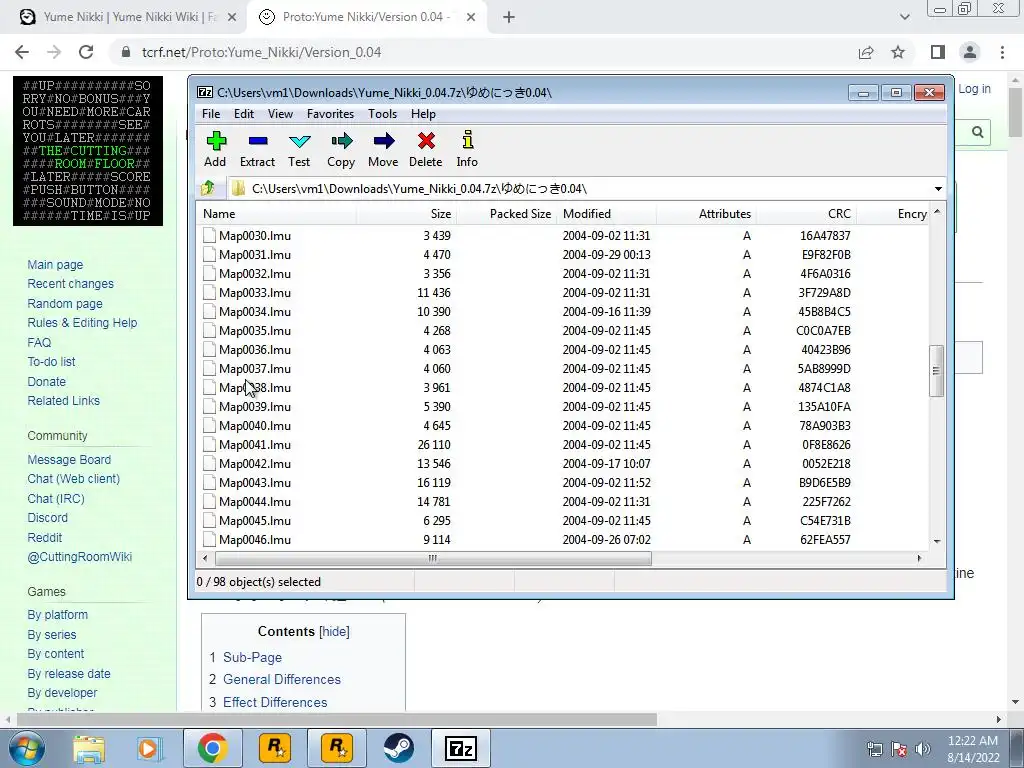Open the media player taskbar icon
Viewport: 1024px width, 768px height.
click(150, 748)
